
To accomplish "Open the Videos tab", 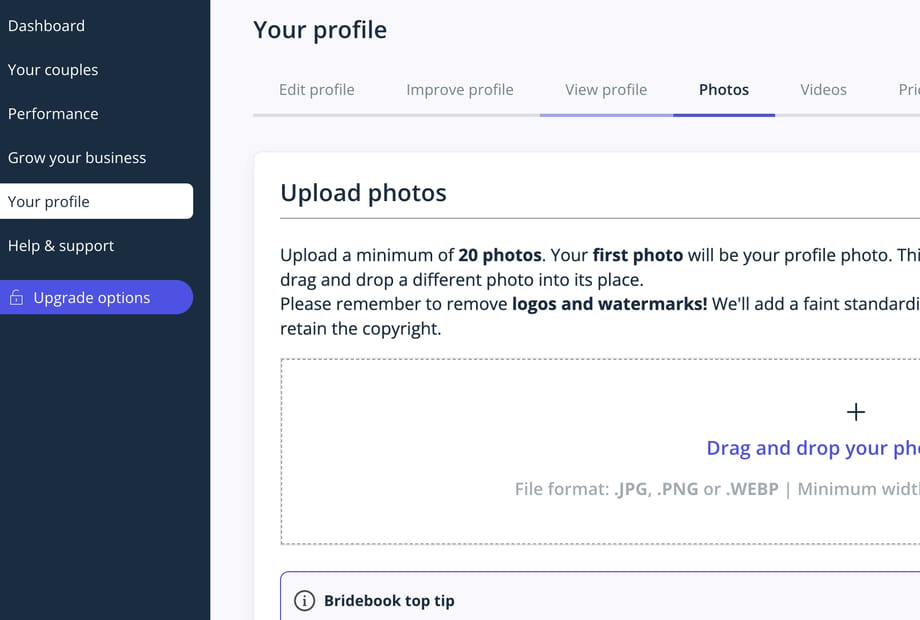I will point(823,90).
